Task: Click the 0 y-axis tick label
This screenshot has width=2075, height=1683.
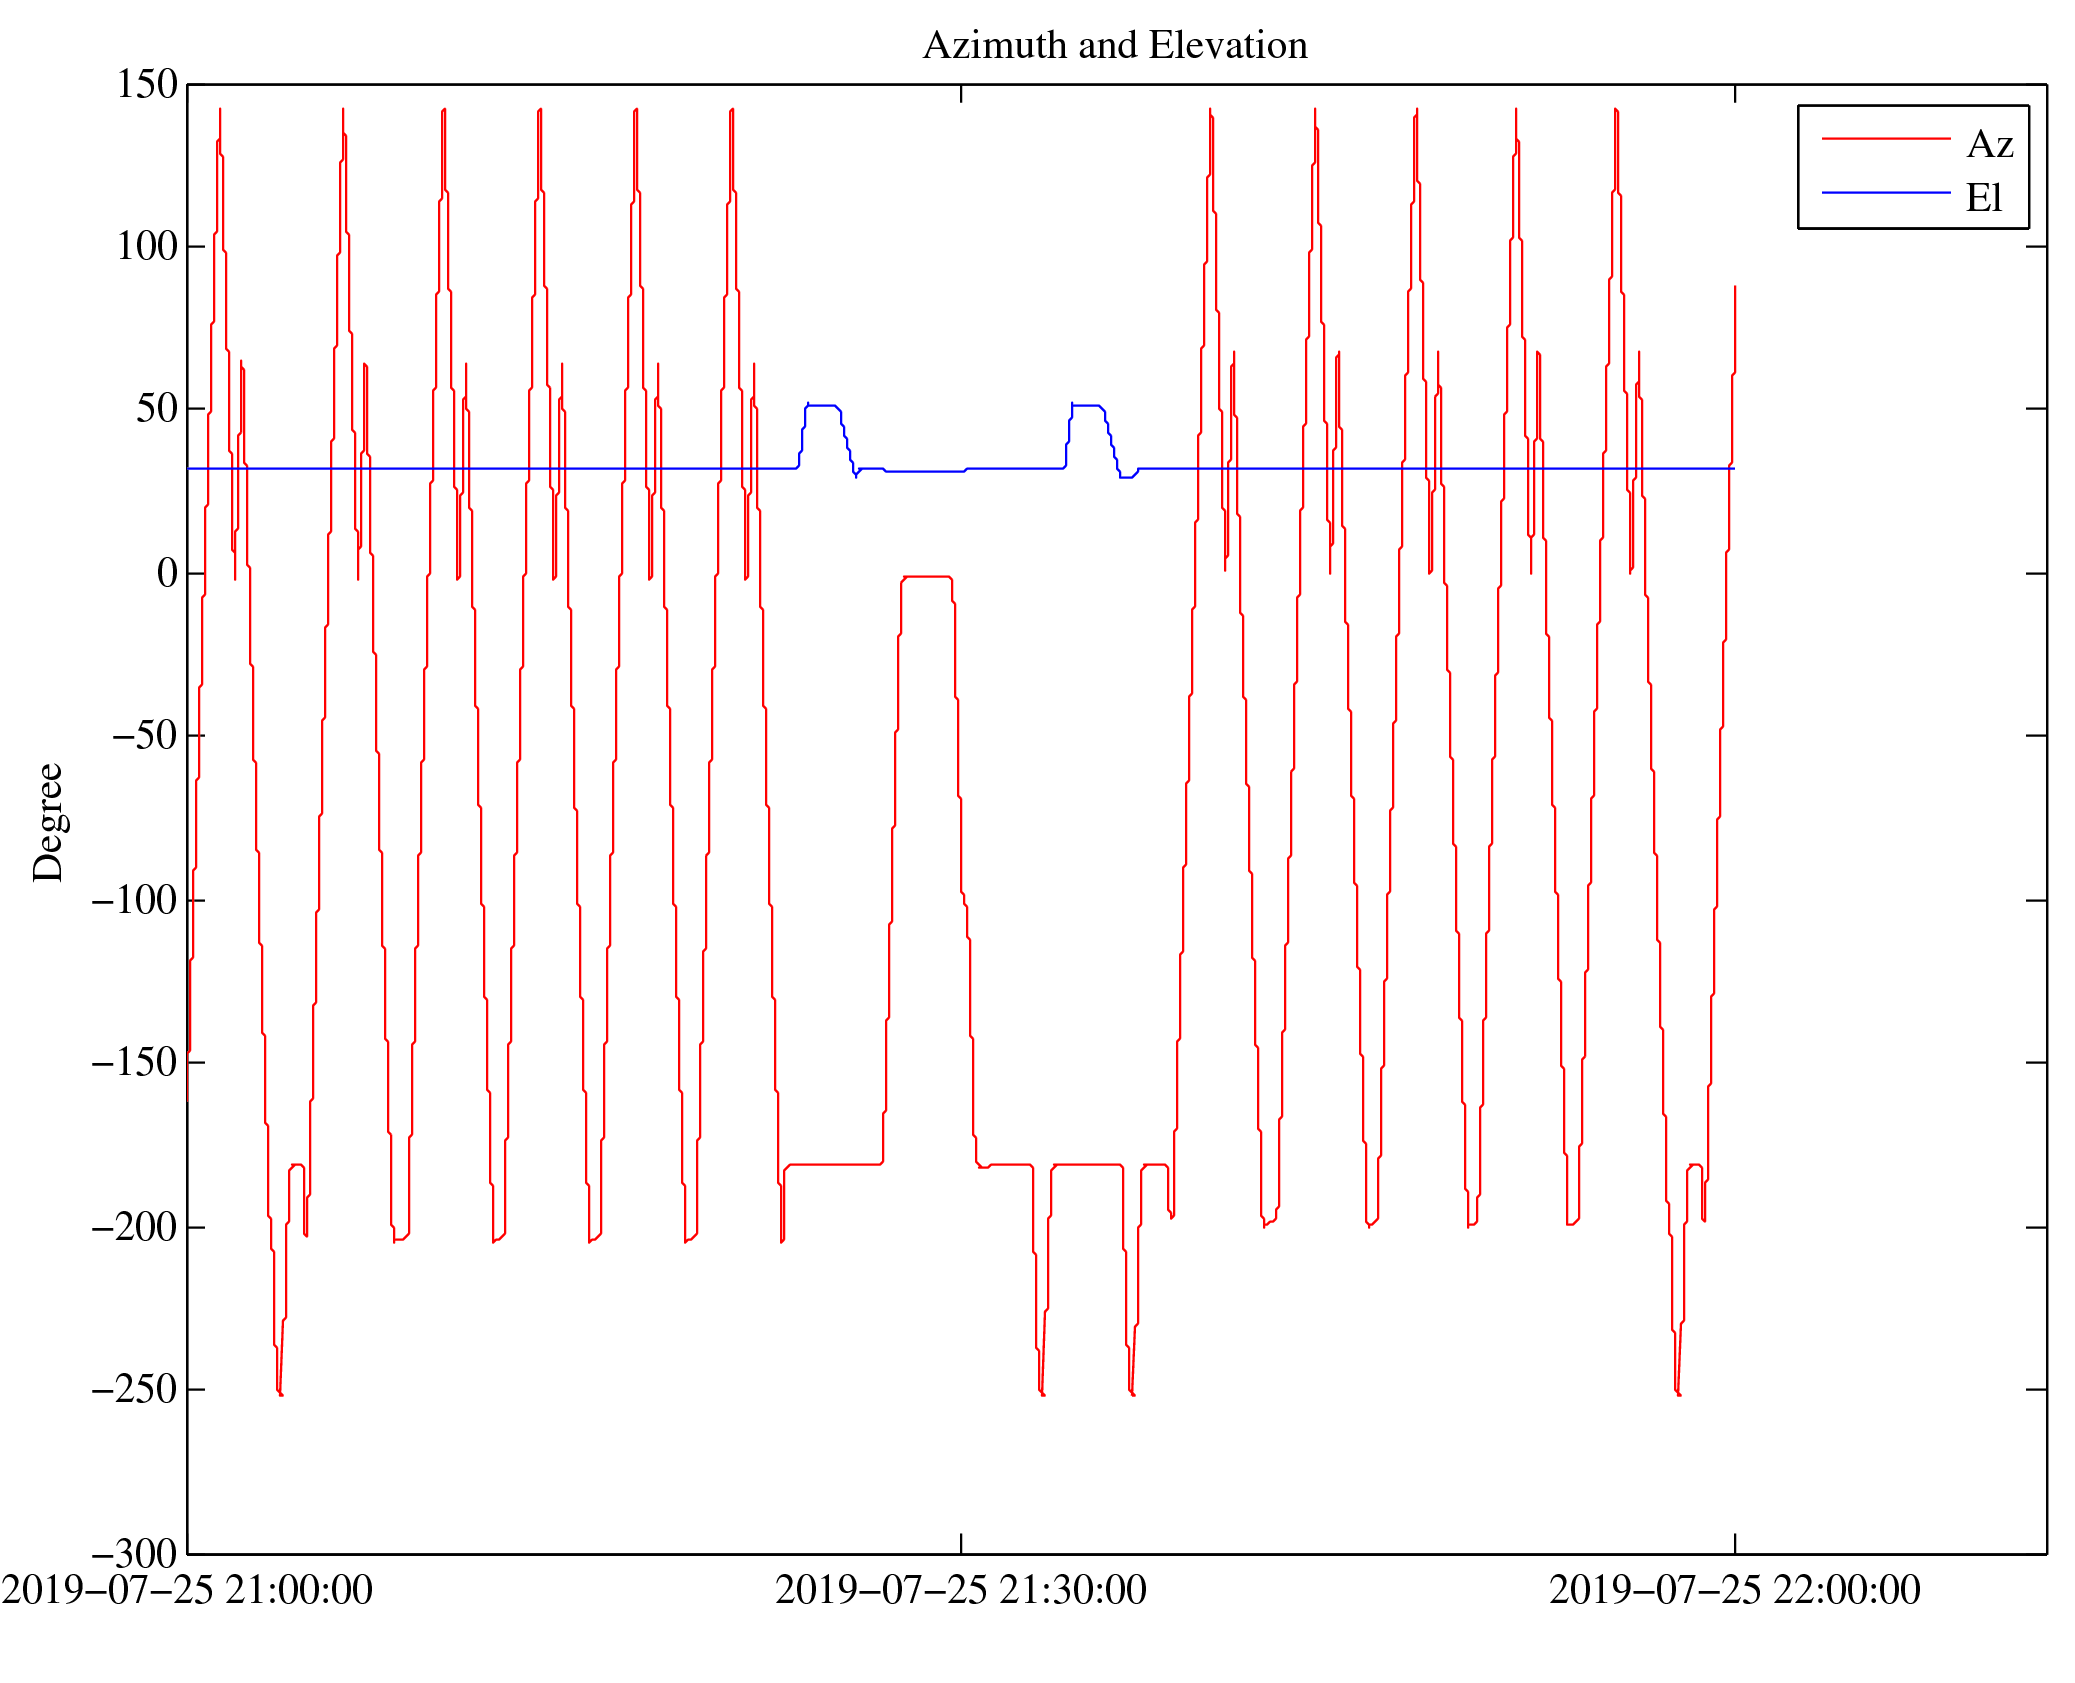Action: tap(167, 573)
